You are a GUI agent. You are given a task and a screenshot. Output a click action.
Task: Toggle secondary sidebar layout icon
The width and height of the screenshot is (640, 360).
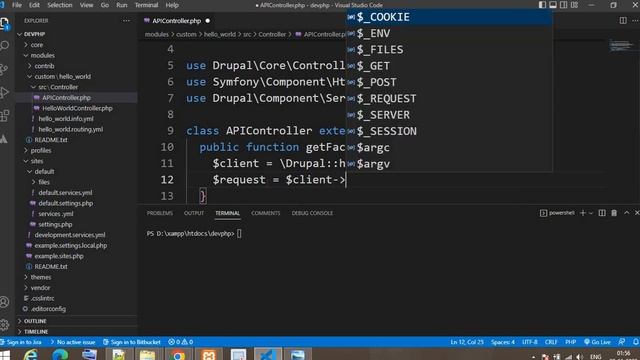[564, 5]
